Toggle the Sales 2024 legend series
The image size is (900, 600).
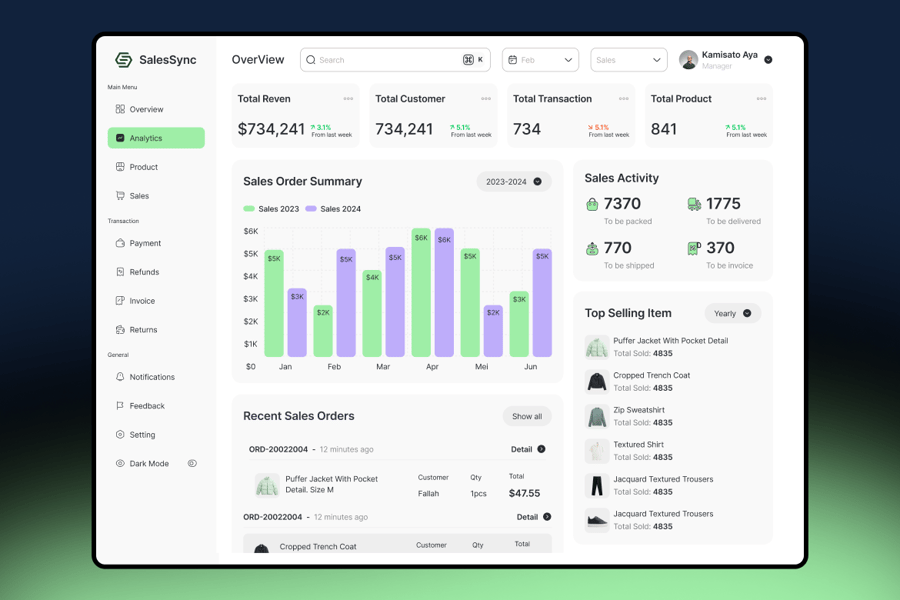pyautogui.click(x=333, y=209)
